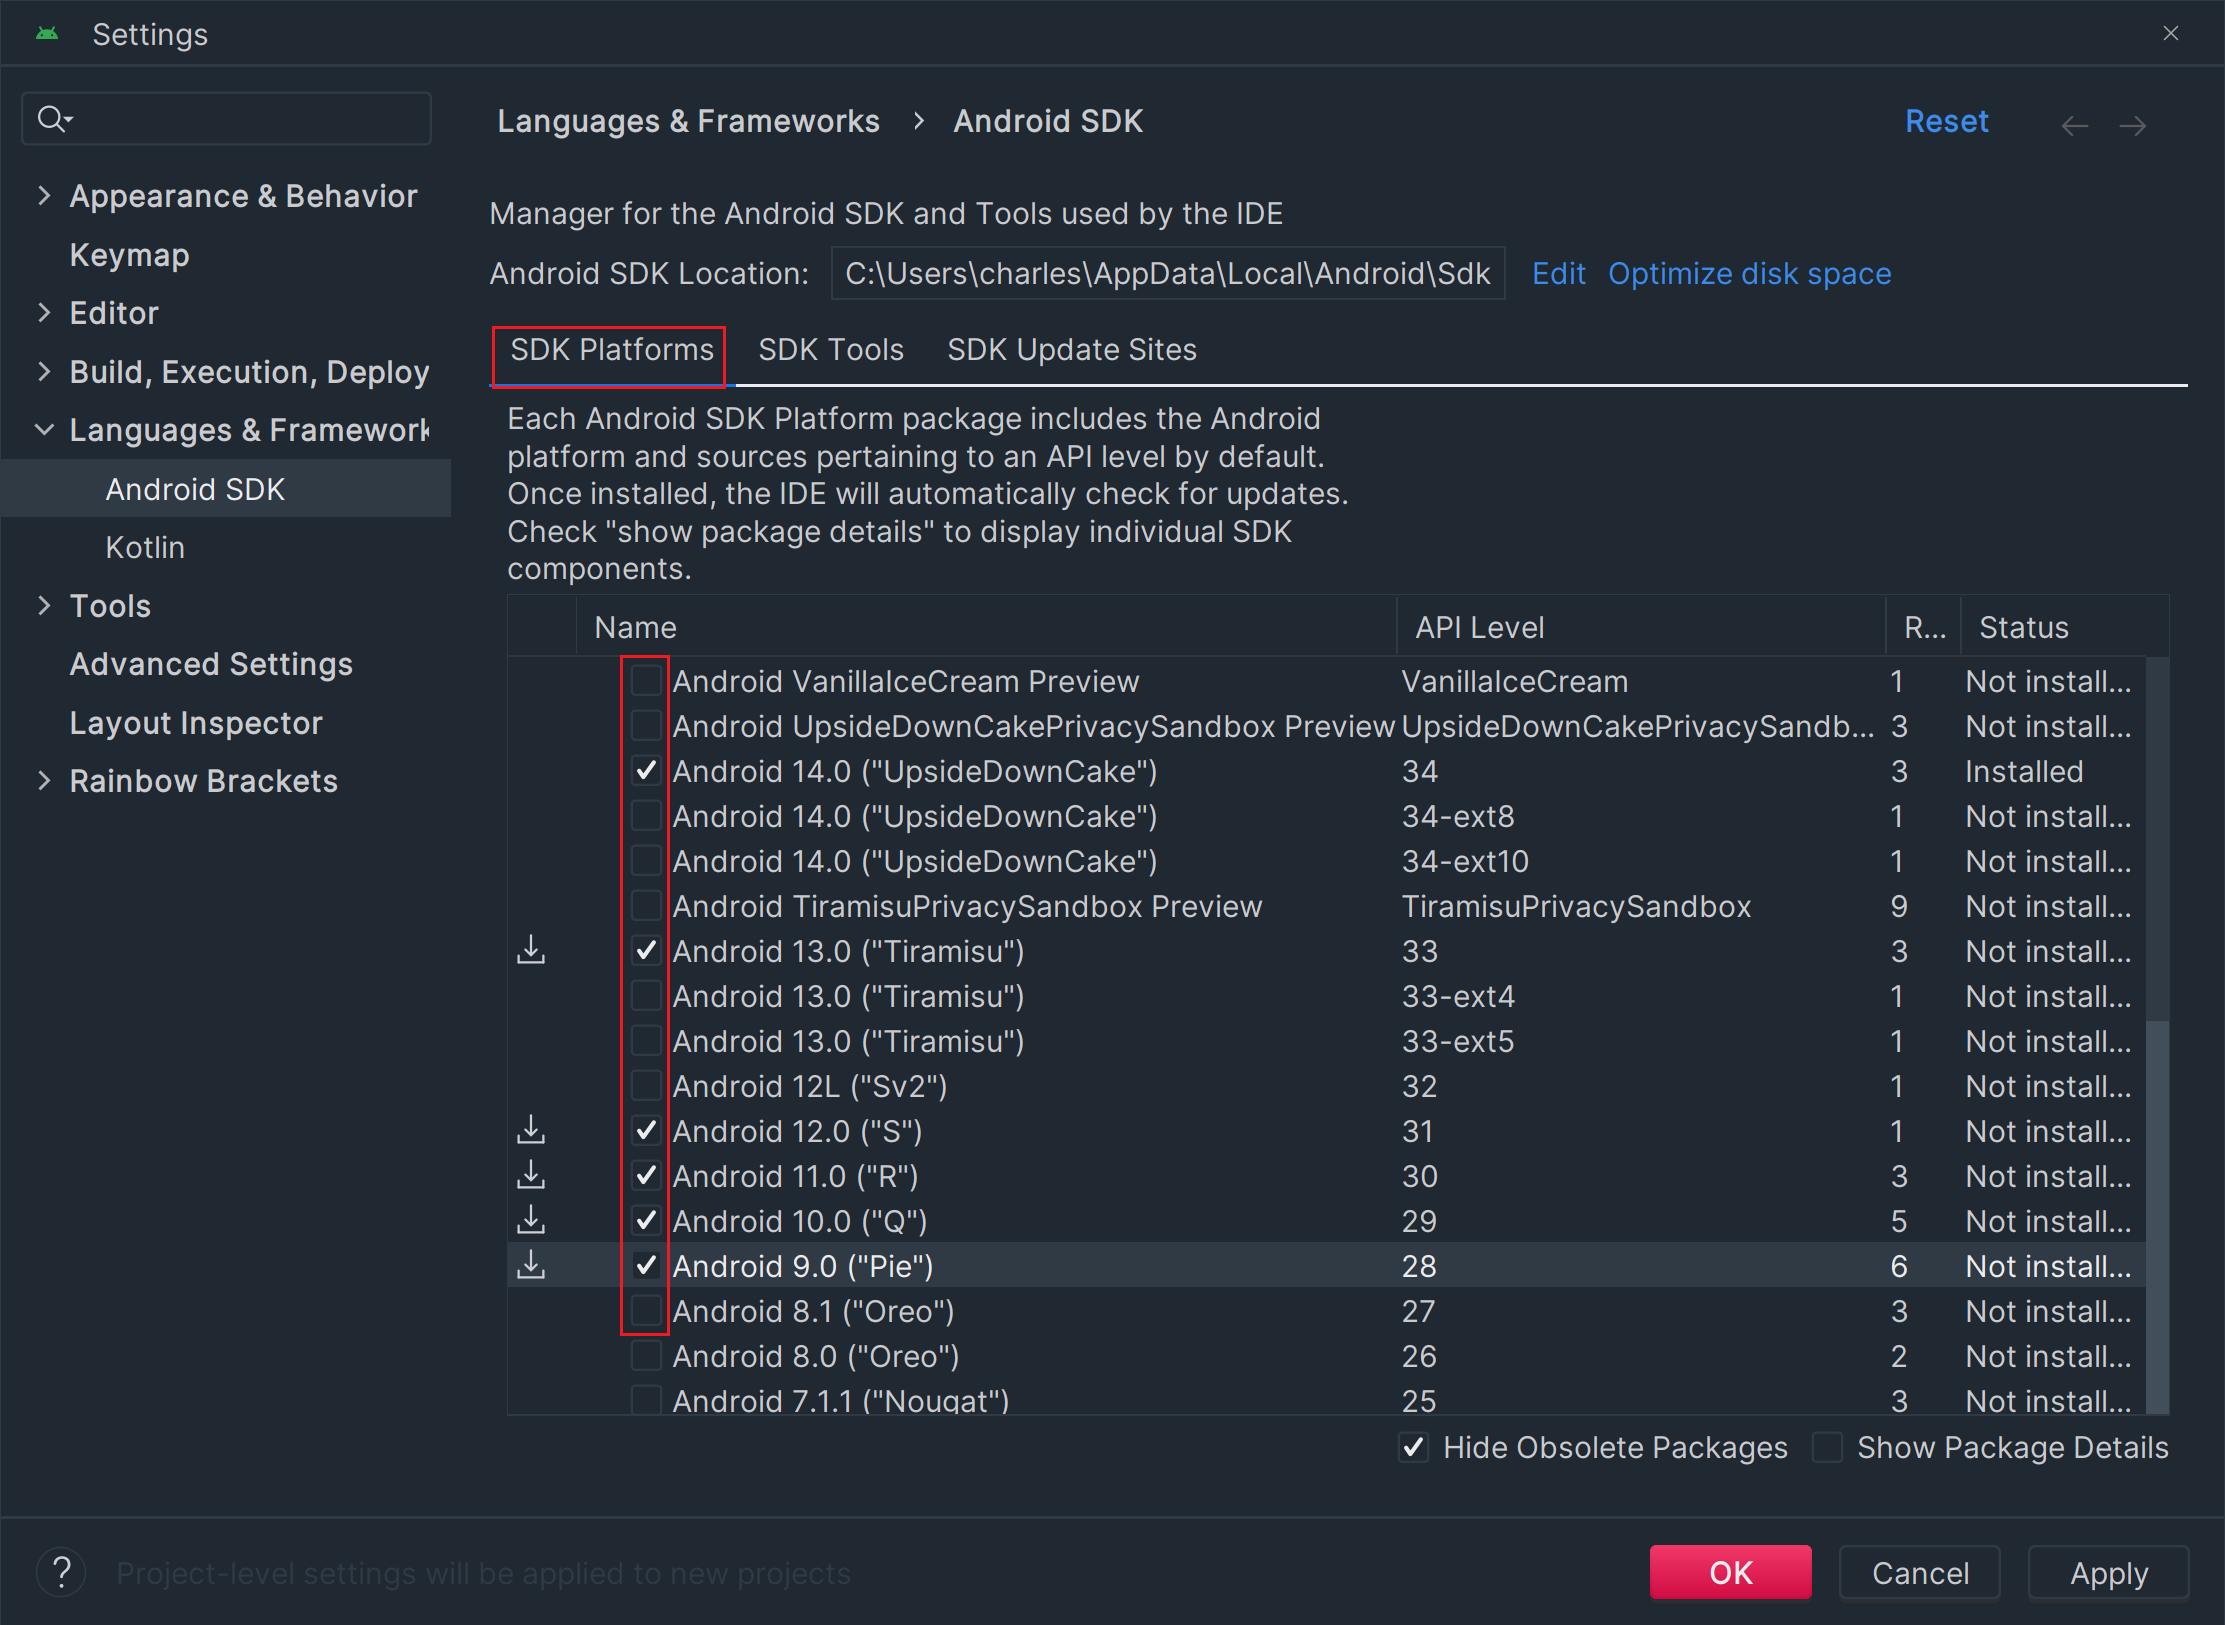
Task: Click the Android SDK Location path field
Action: 1167,273
